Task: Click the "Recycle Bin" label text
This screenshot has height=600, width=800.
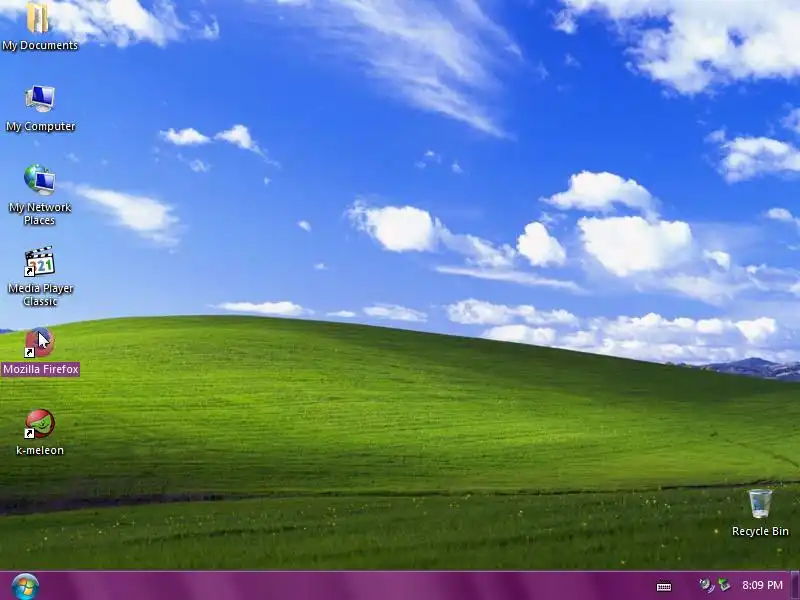Action: coord(760,531)
